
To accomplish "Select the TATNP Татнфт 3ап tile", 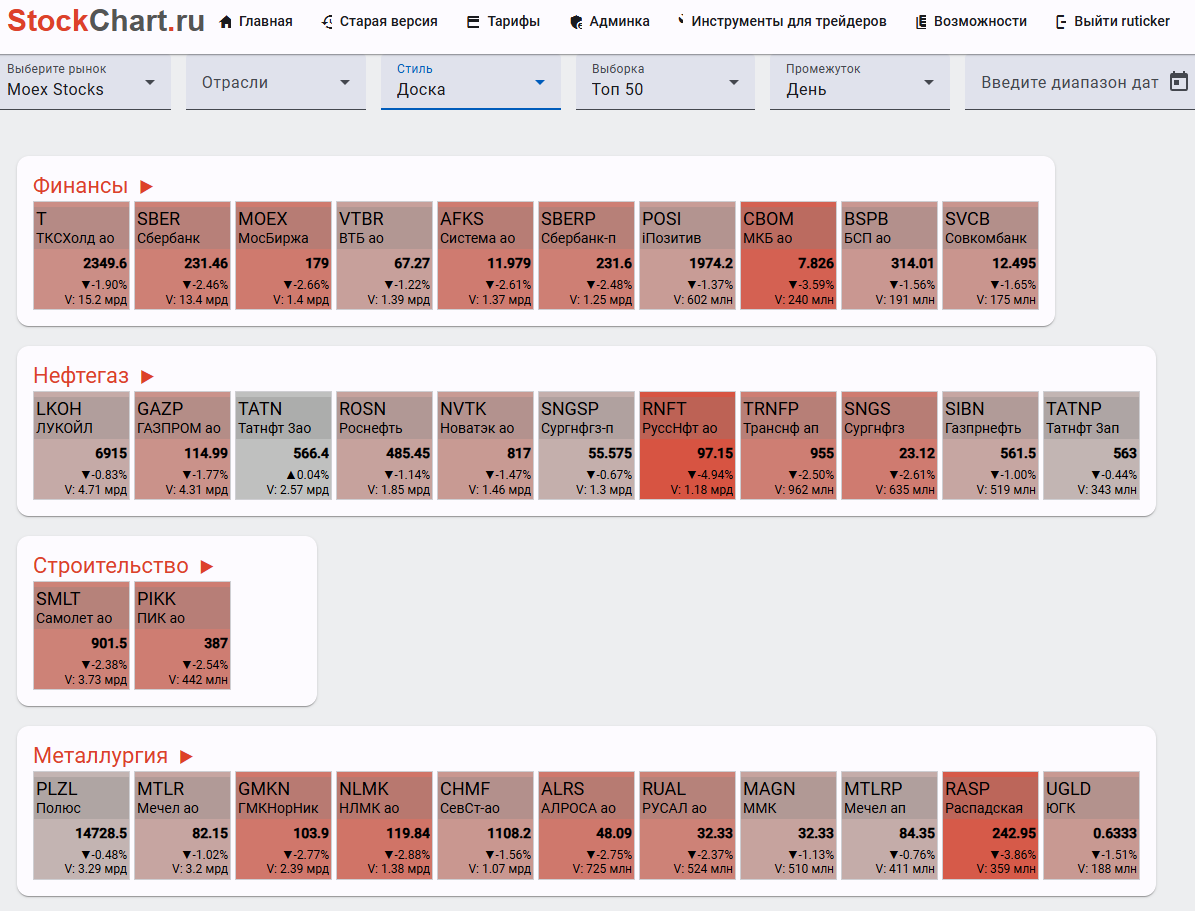I will tap(1091, 445).
